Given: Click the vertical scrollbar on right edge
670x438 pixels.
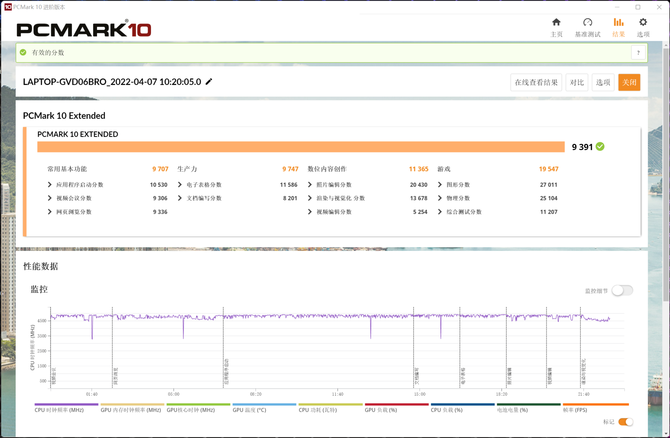Looking at the screenshot, I should [665, 200].
